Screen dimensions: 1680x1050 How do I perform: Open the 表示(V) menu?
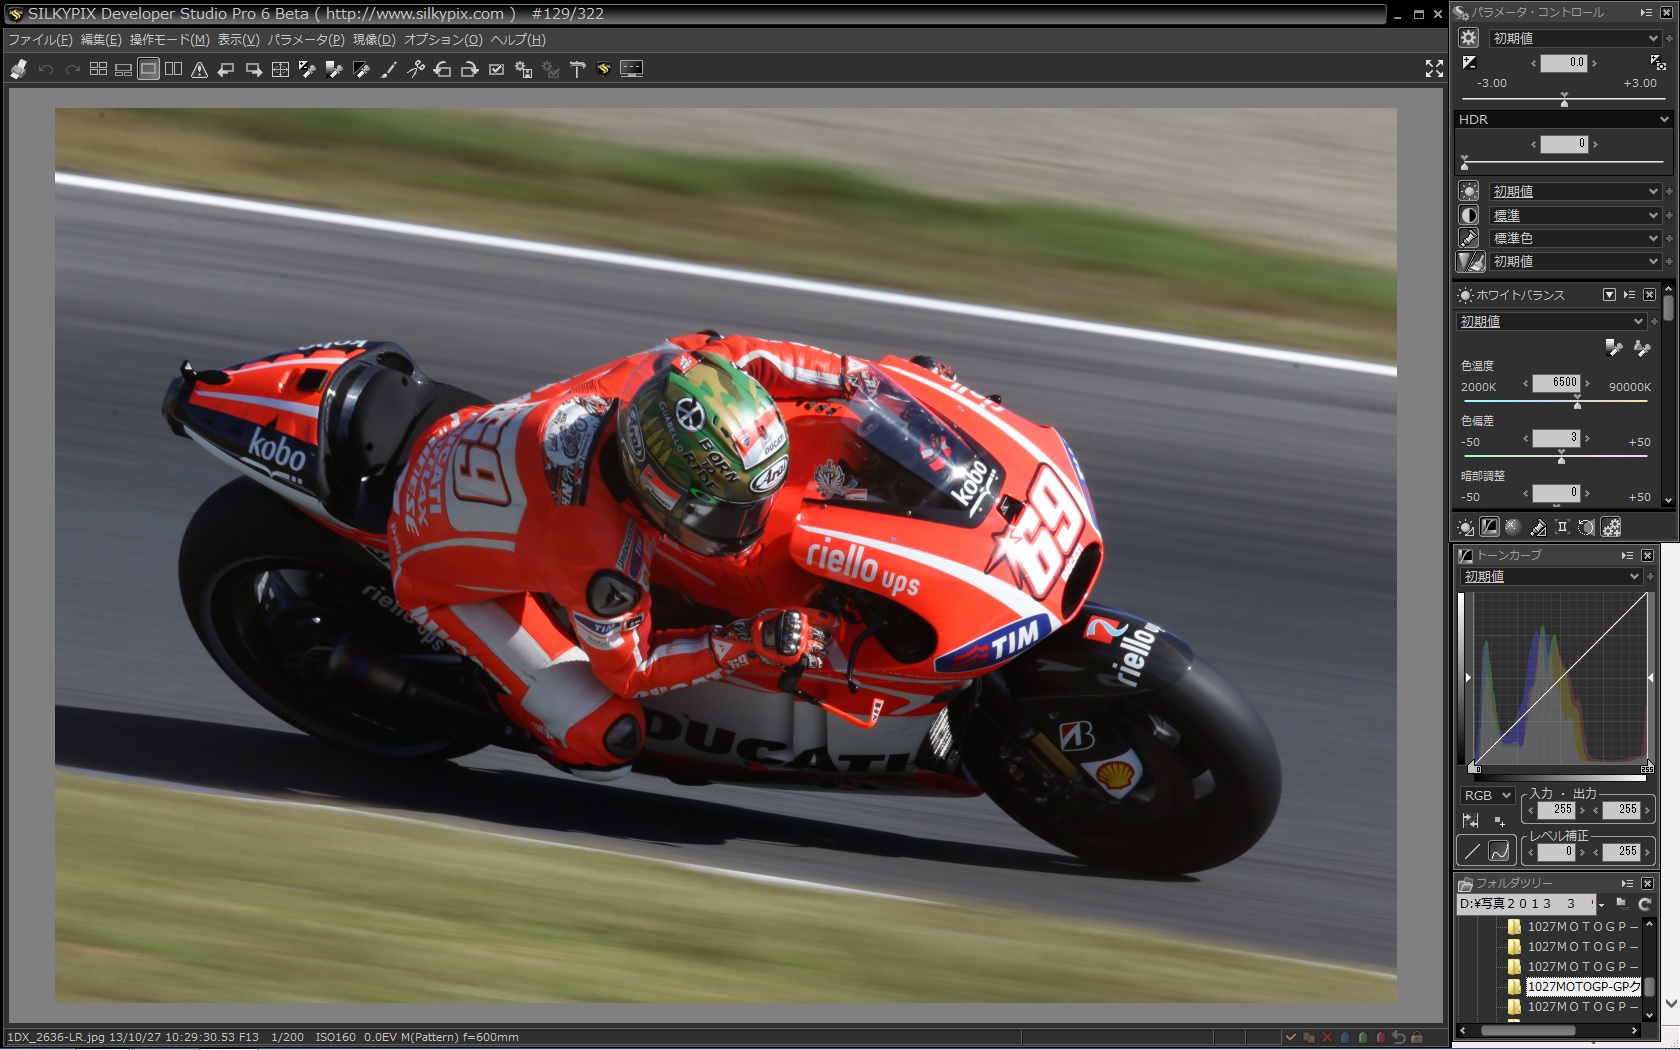(238, 40)
